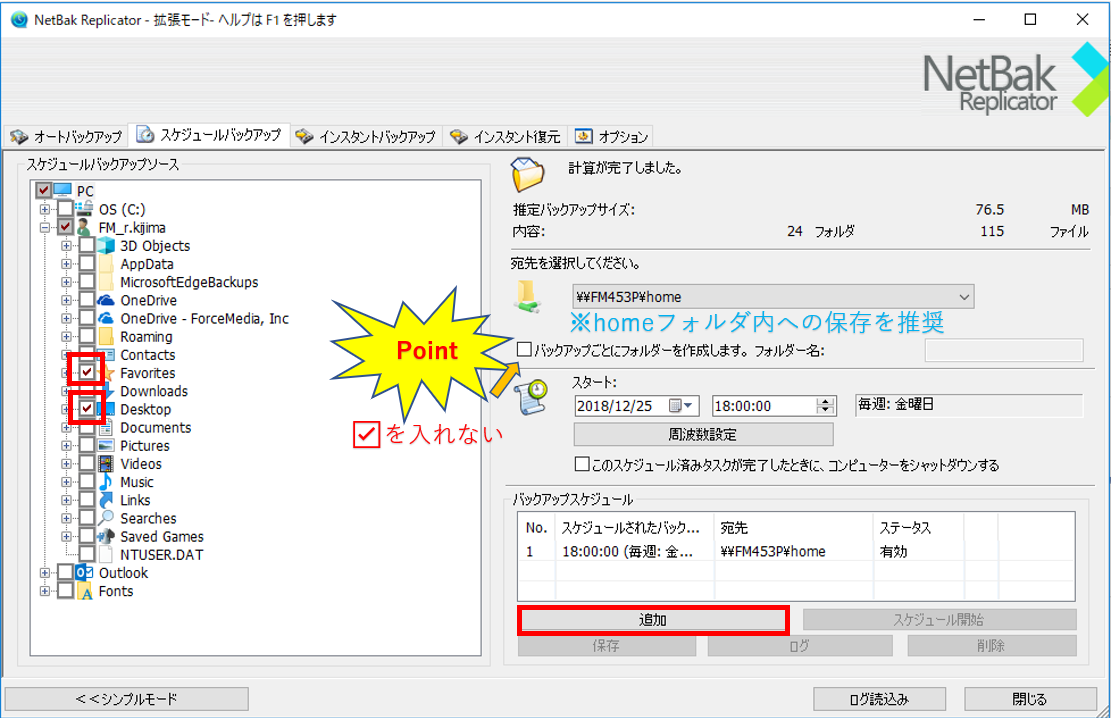Open the destination \\FM453P\home dropdown
This screenshot has width=1112, height=718.
click(963, 297)
